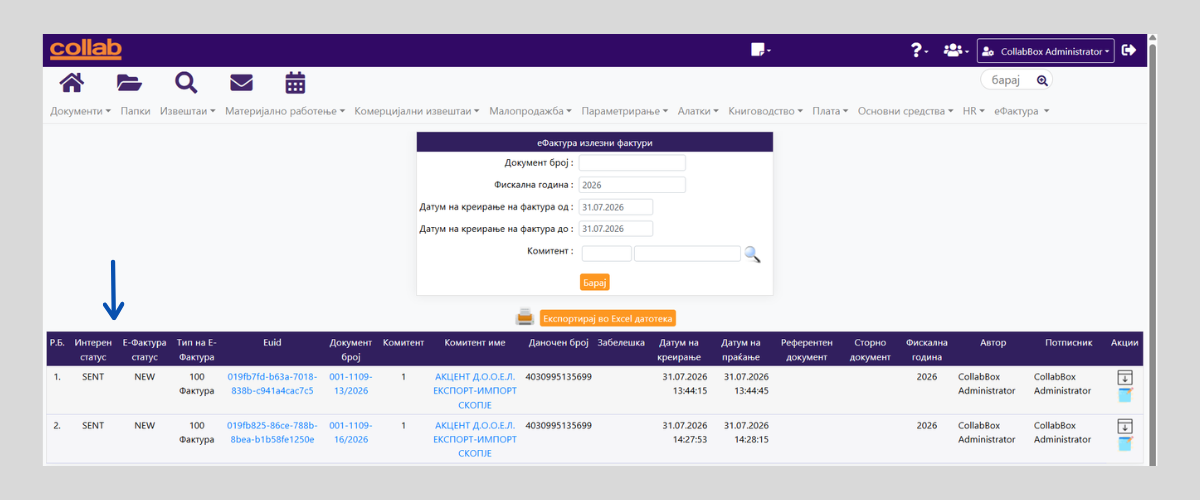Viewport: 1200px width, 500px height.
Task: Expand the еФактура dropdown menu
Action: point(1021,111)
